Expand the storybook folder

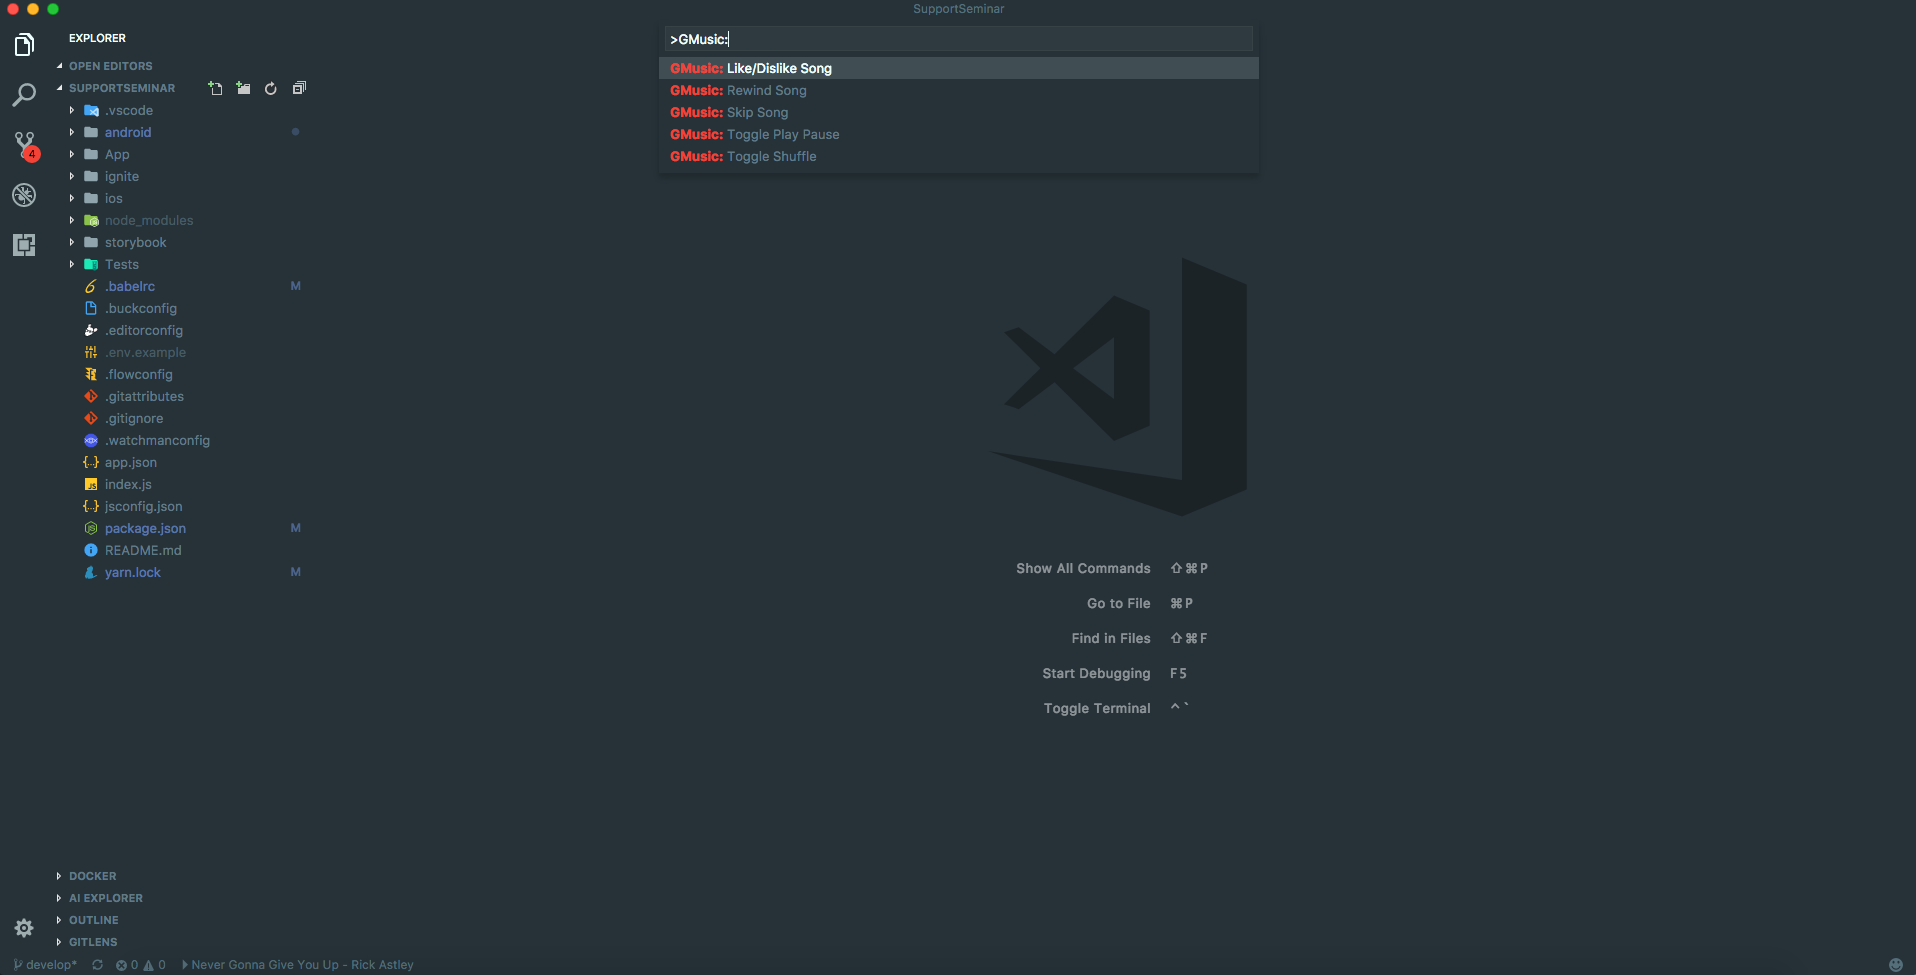coord(136,242)
